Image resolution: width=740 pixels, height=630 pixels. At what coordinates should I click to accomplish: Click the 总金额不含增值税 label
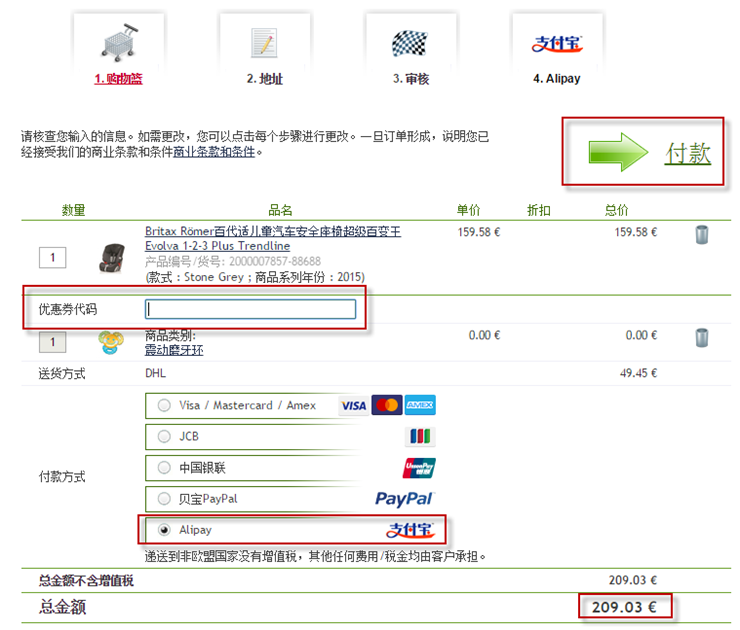[86, 580]
